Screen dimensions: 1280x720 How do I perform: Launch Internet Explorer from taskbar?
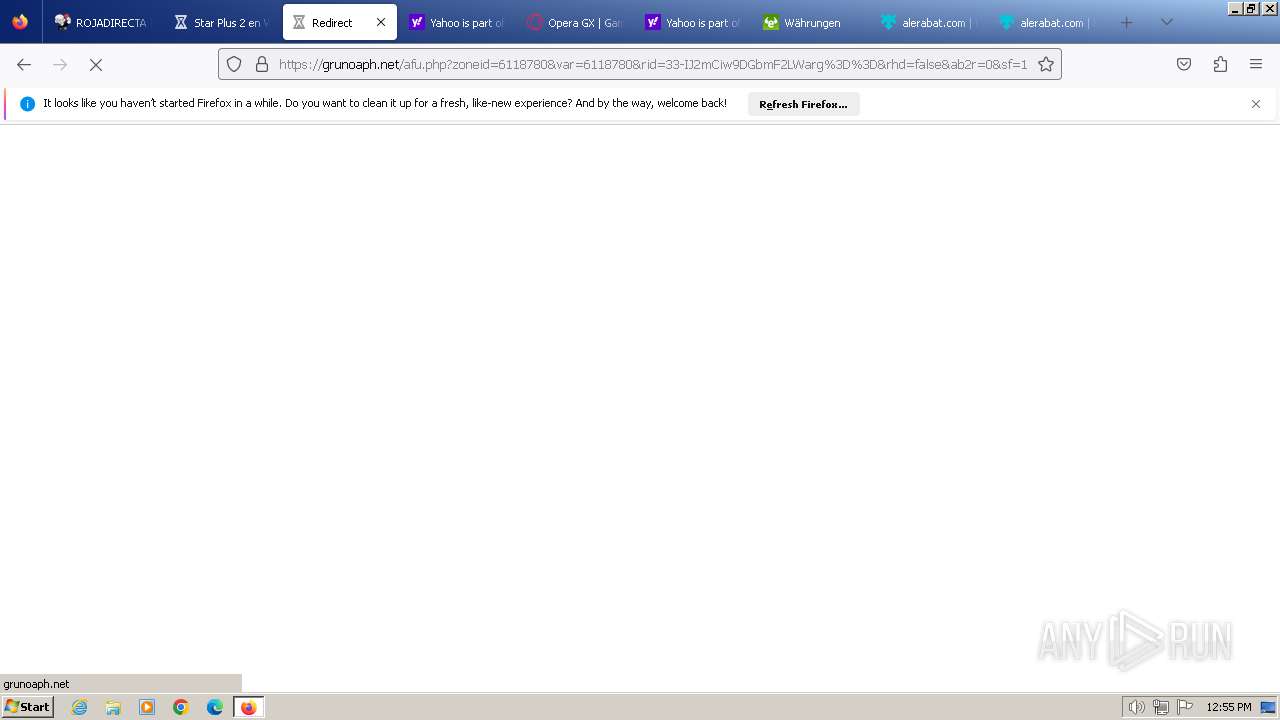click(x=80, y=707)
